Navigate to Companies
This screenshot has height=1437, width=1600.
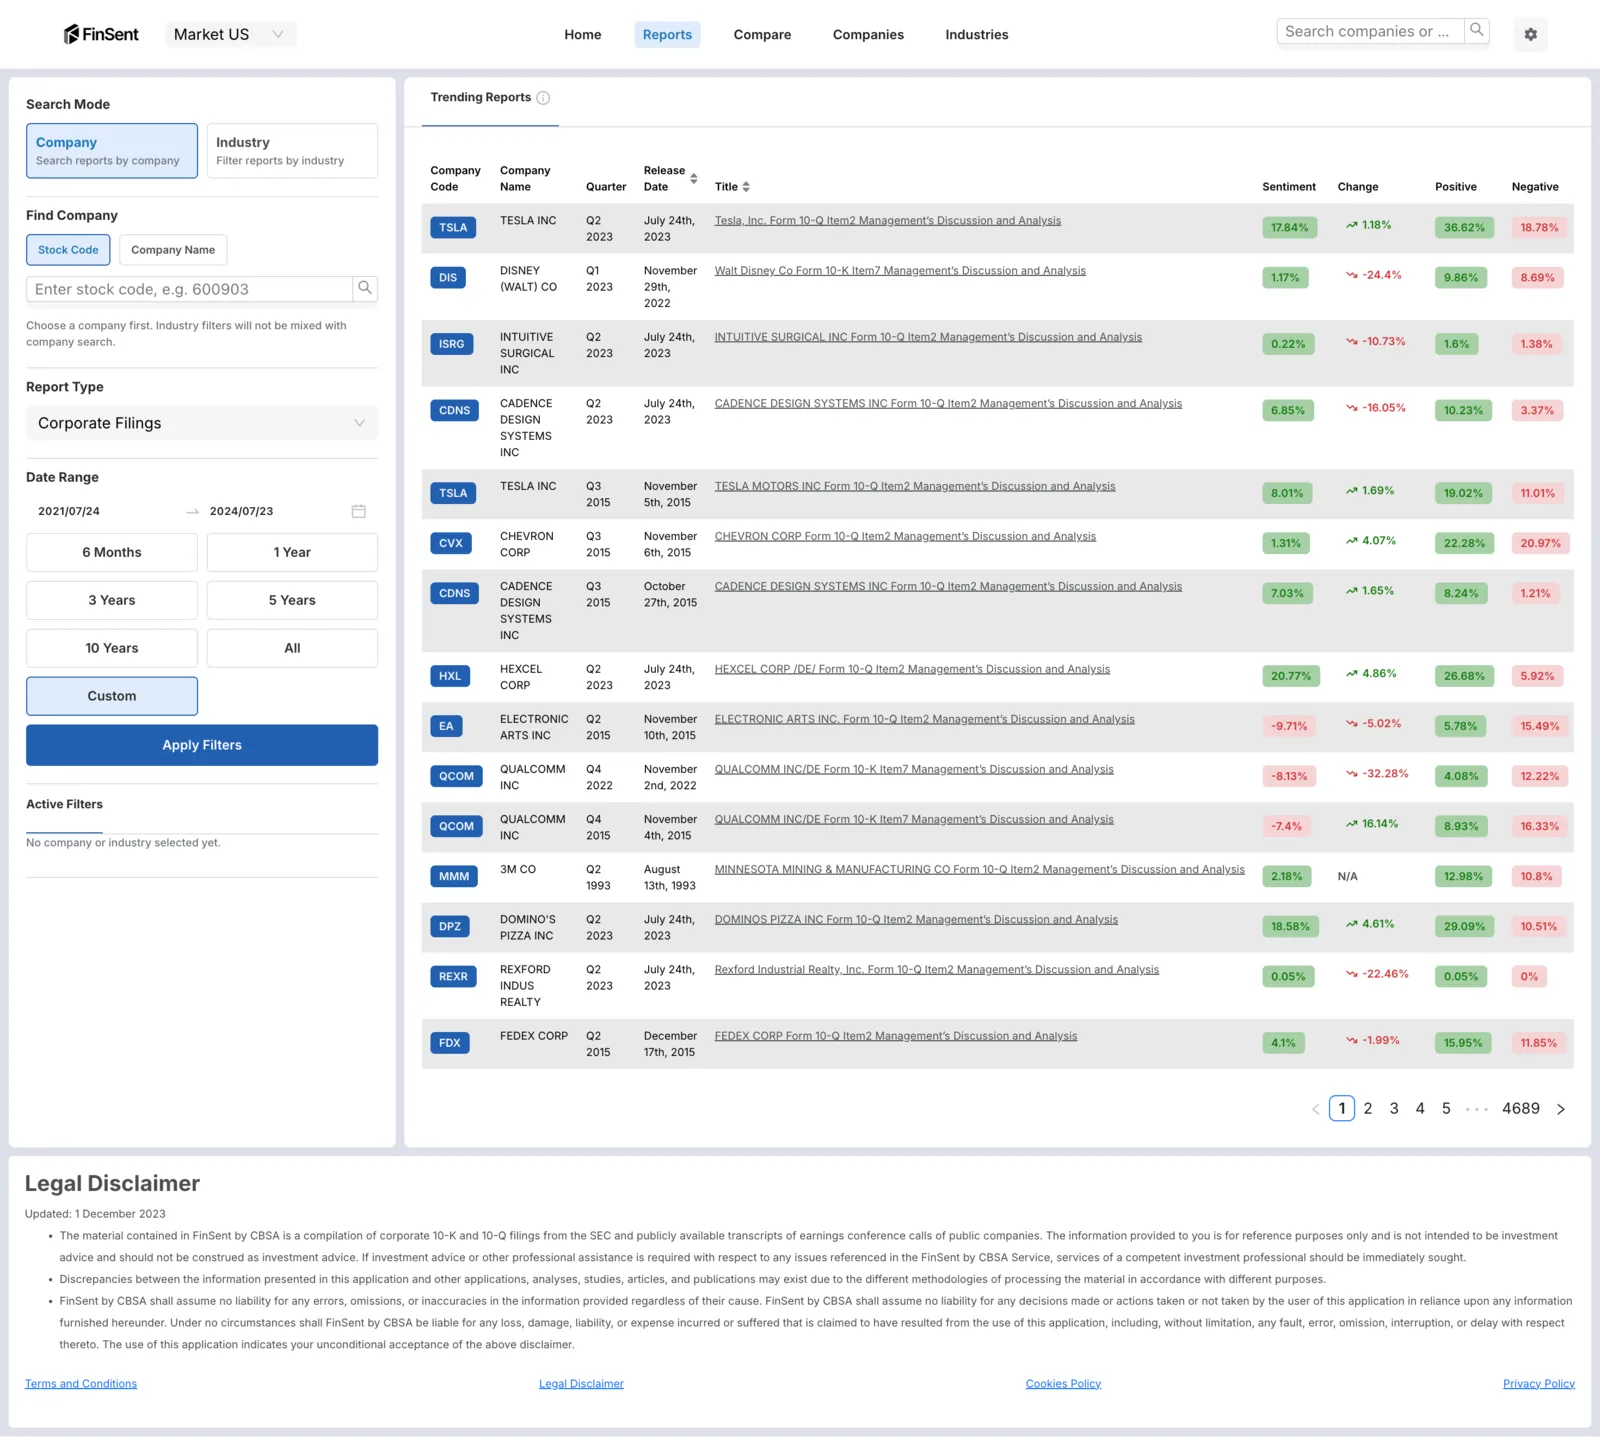[868, 35]
